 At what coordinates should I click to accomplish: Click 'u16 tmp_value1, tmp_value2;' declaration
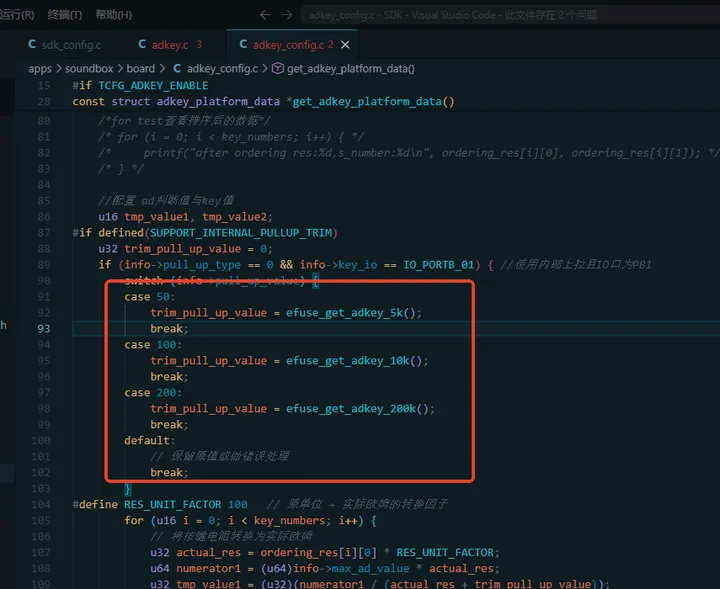coord(185,217)
